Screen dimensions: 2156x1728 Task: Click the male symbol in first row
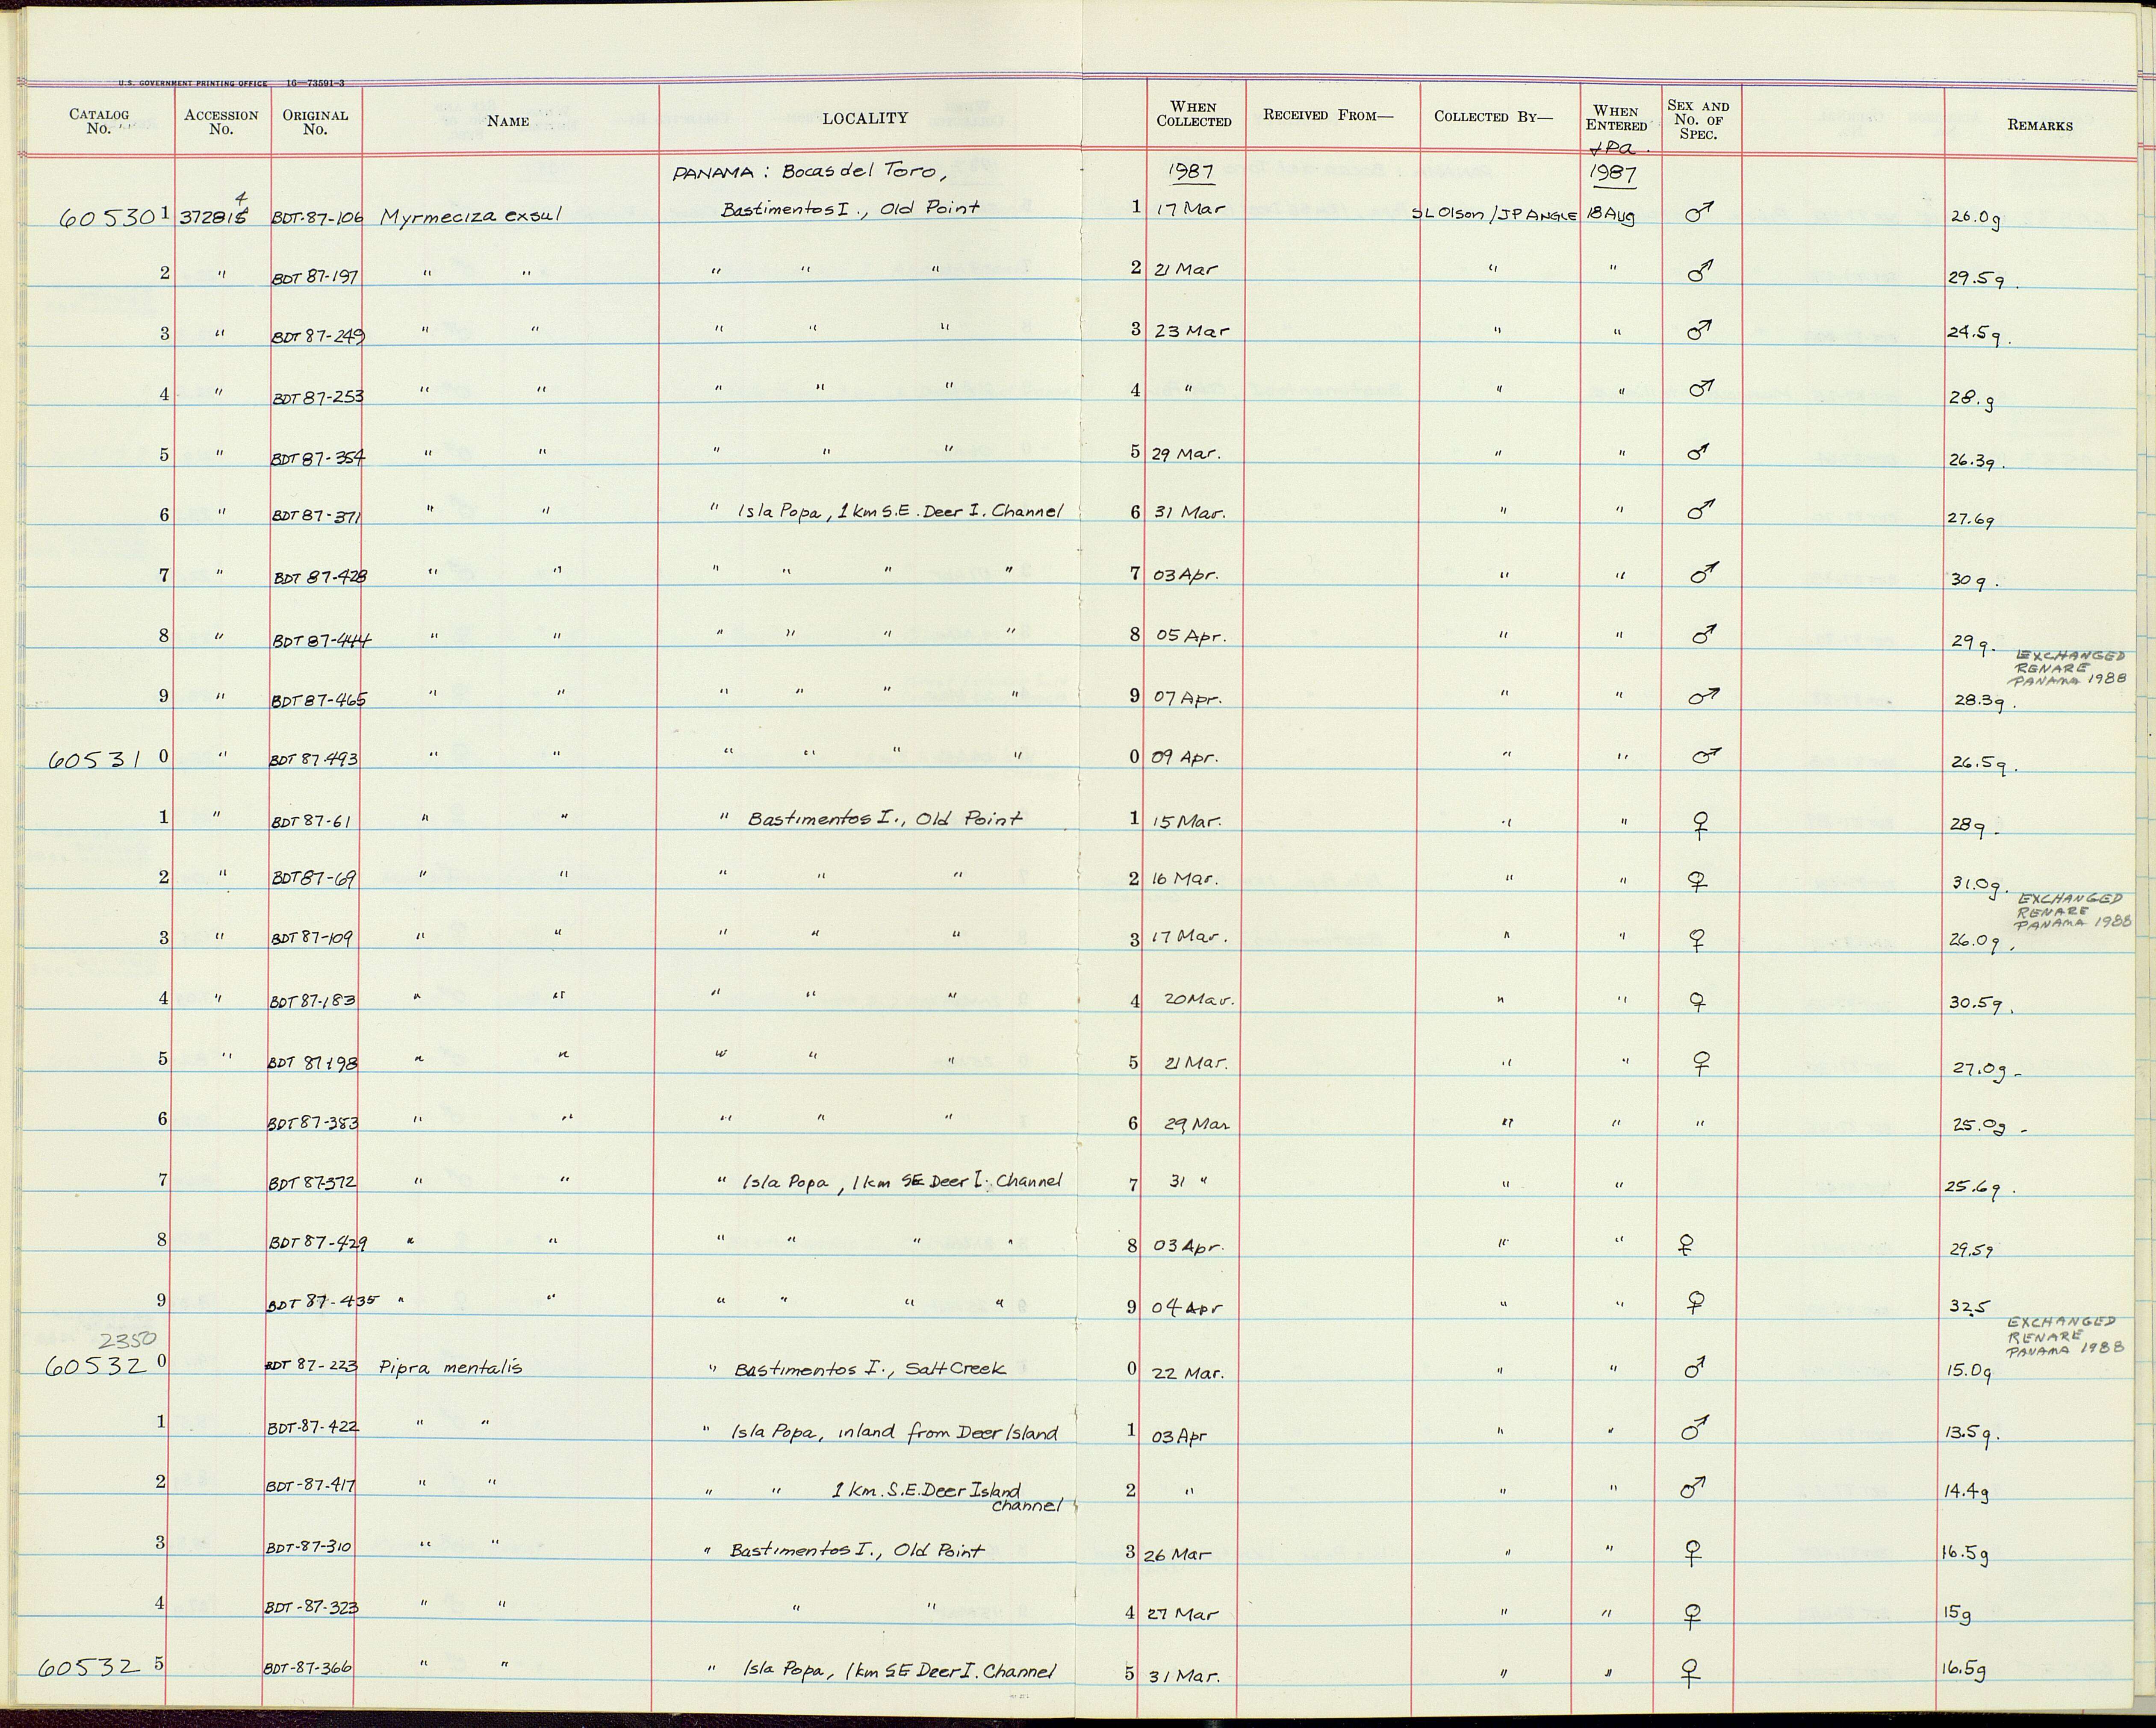[1699, 212]
